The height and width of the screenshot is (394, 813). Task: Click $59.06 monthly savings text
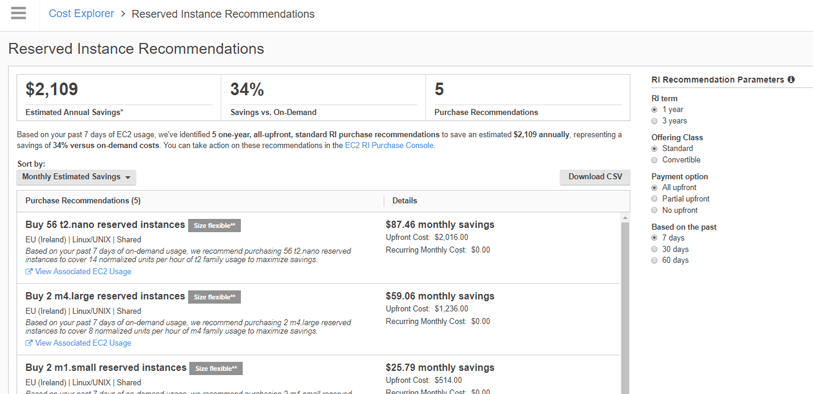[x=440, y=296]
